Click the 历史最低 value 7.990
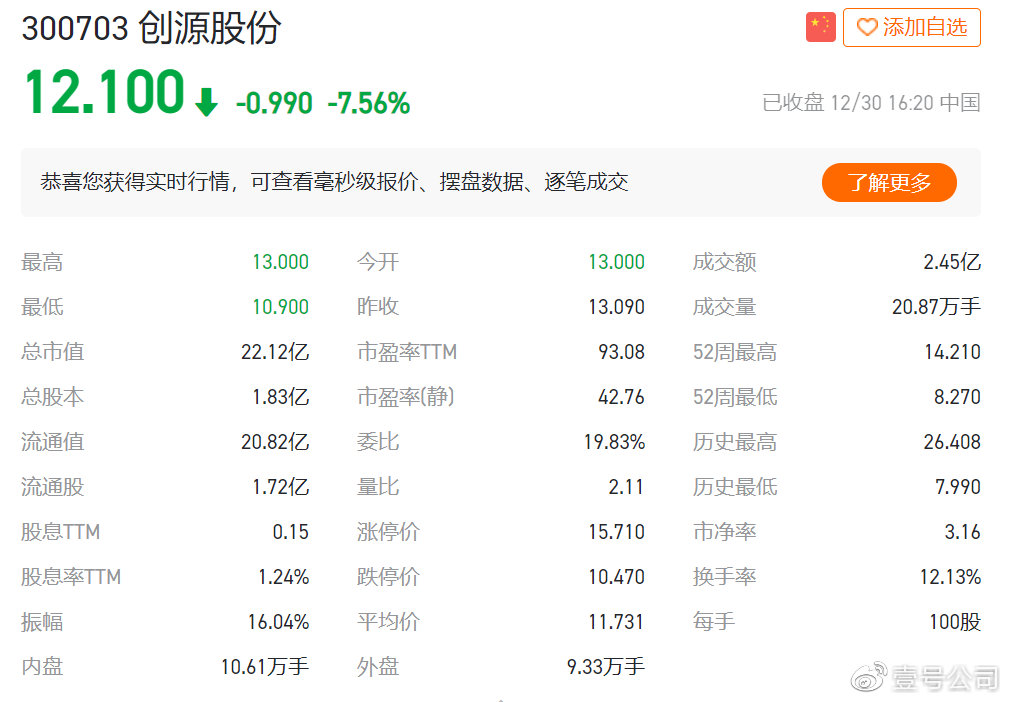The width and height of the screenshot is (1009, 702). coord(958,487)
